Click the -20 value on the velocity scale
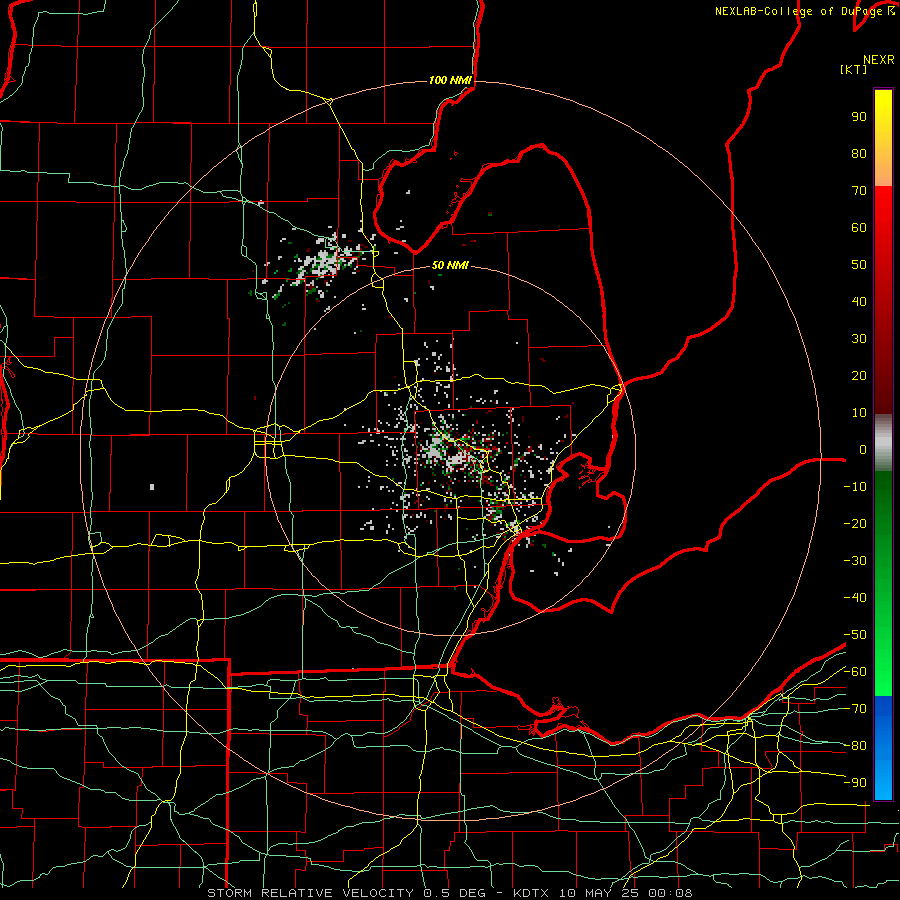 (855, 523)
